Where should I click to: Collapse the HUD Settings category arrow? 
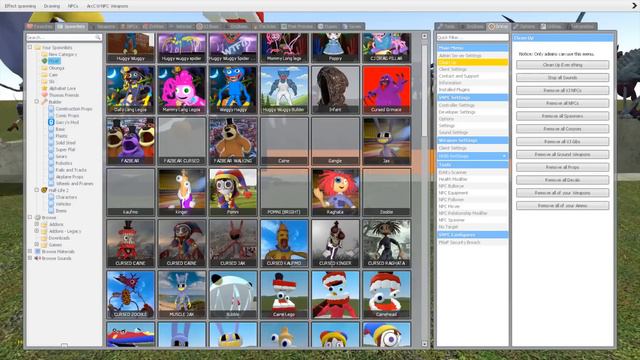point(504,156)
